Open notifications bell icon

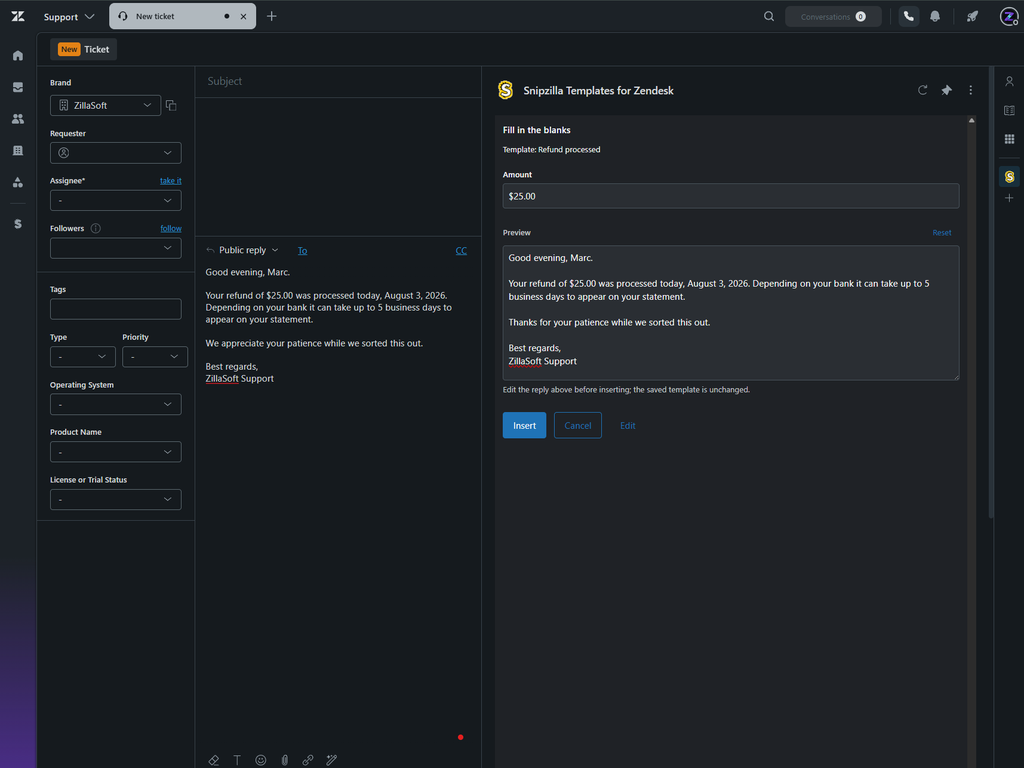pyautogui.click(x=935, y=16)
